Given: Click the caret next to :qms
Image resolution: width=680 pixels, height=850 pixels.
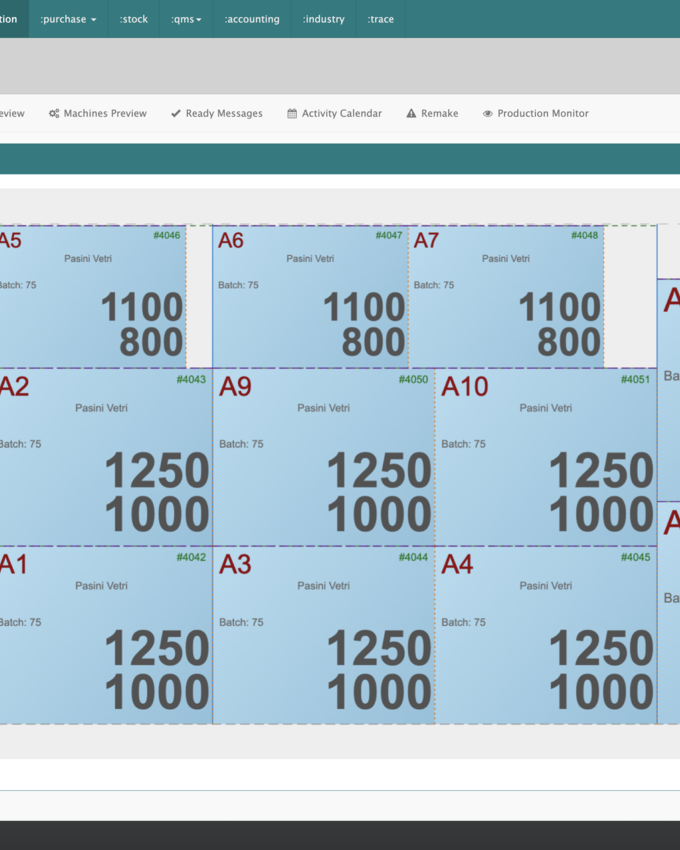Looking at the screenshot, I should click(198, 20).
